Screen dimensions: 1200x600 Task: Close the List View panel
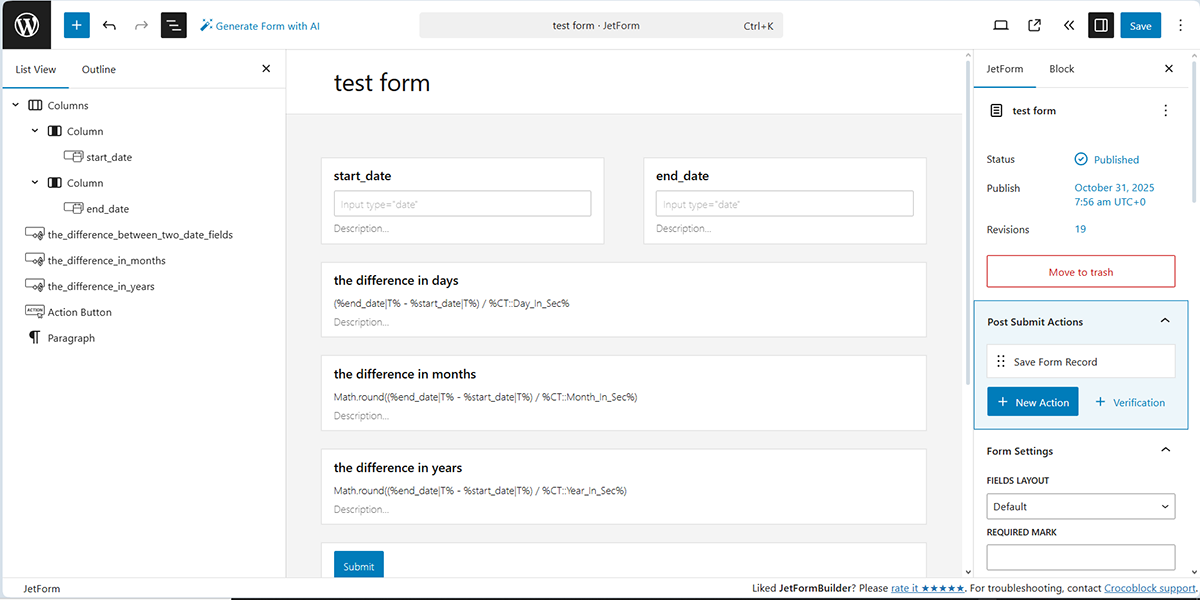pos(266,69)
